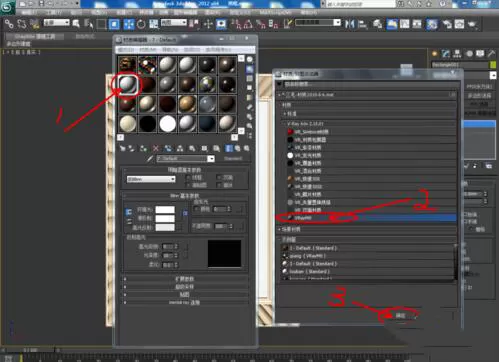This screenshot has height=362, width=499.
Task: Click Make Material Copy icon
Action: click(x=168, y=148)
